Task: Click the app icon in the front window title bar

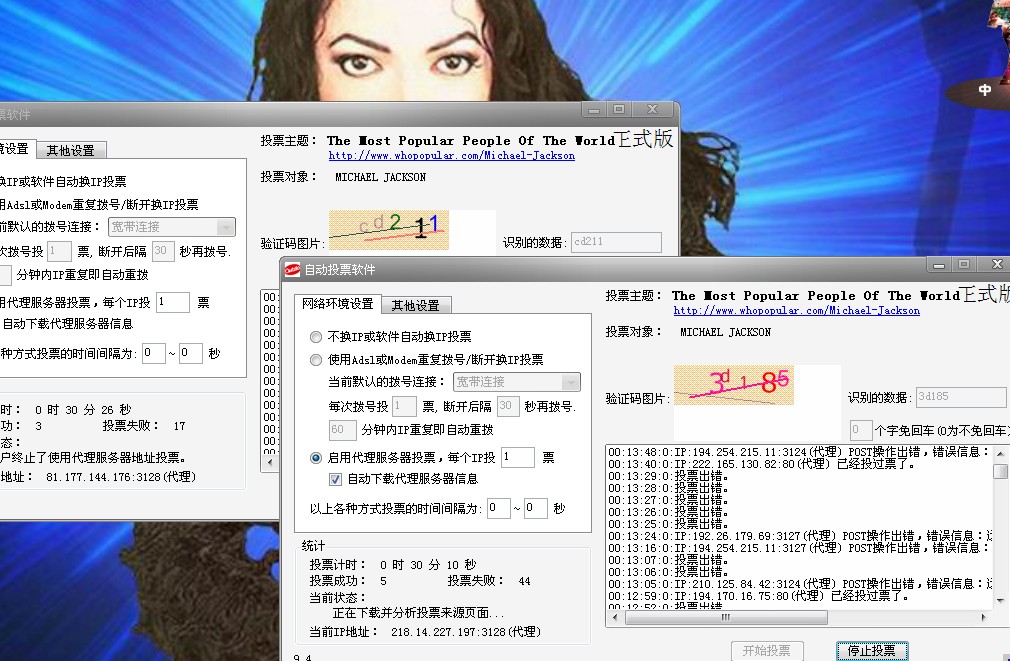Action: 292,270
